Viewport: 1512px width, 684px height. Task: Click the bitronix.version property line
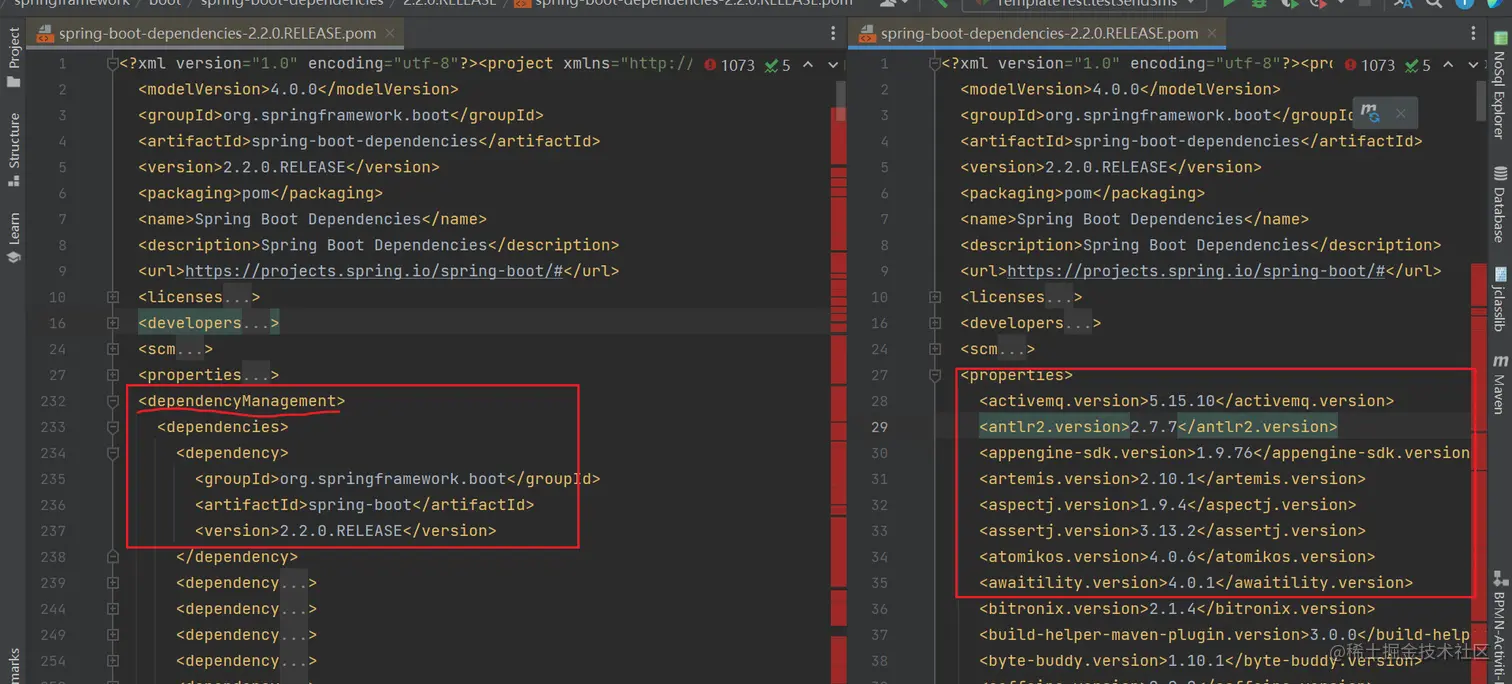point(1177,609)
